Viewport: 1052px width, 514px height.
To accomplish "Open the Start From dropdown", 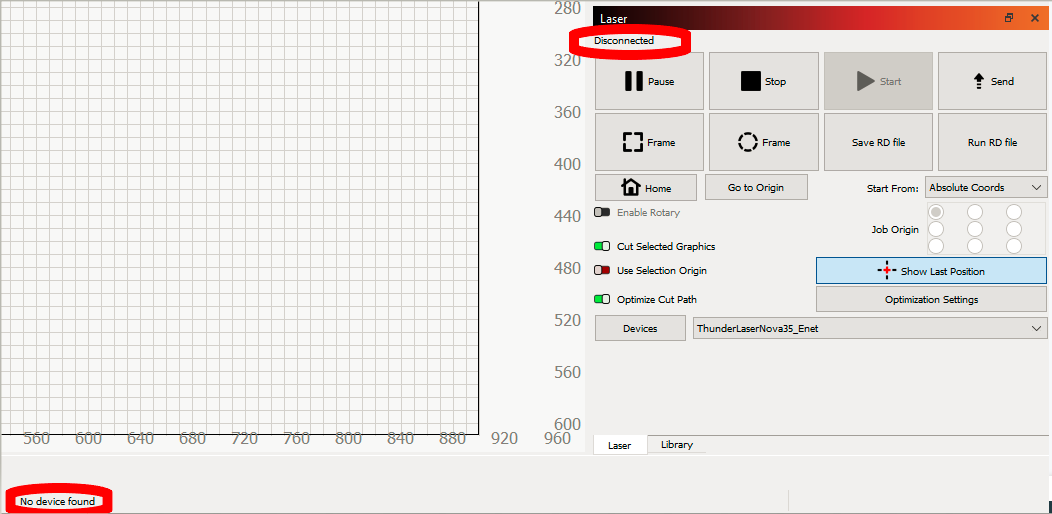I will 986,187.
